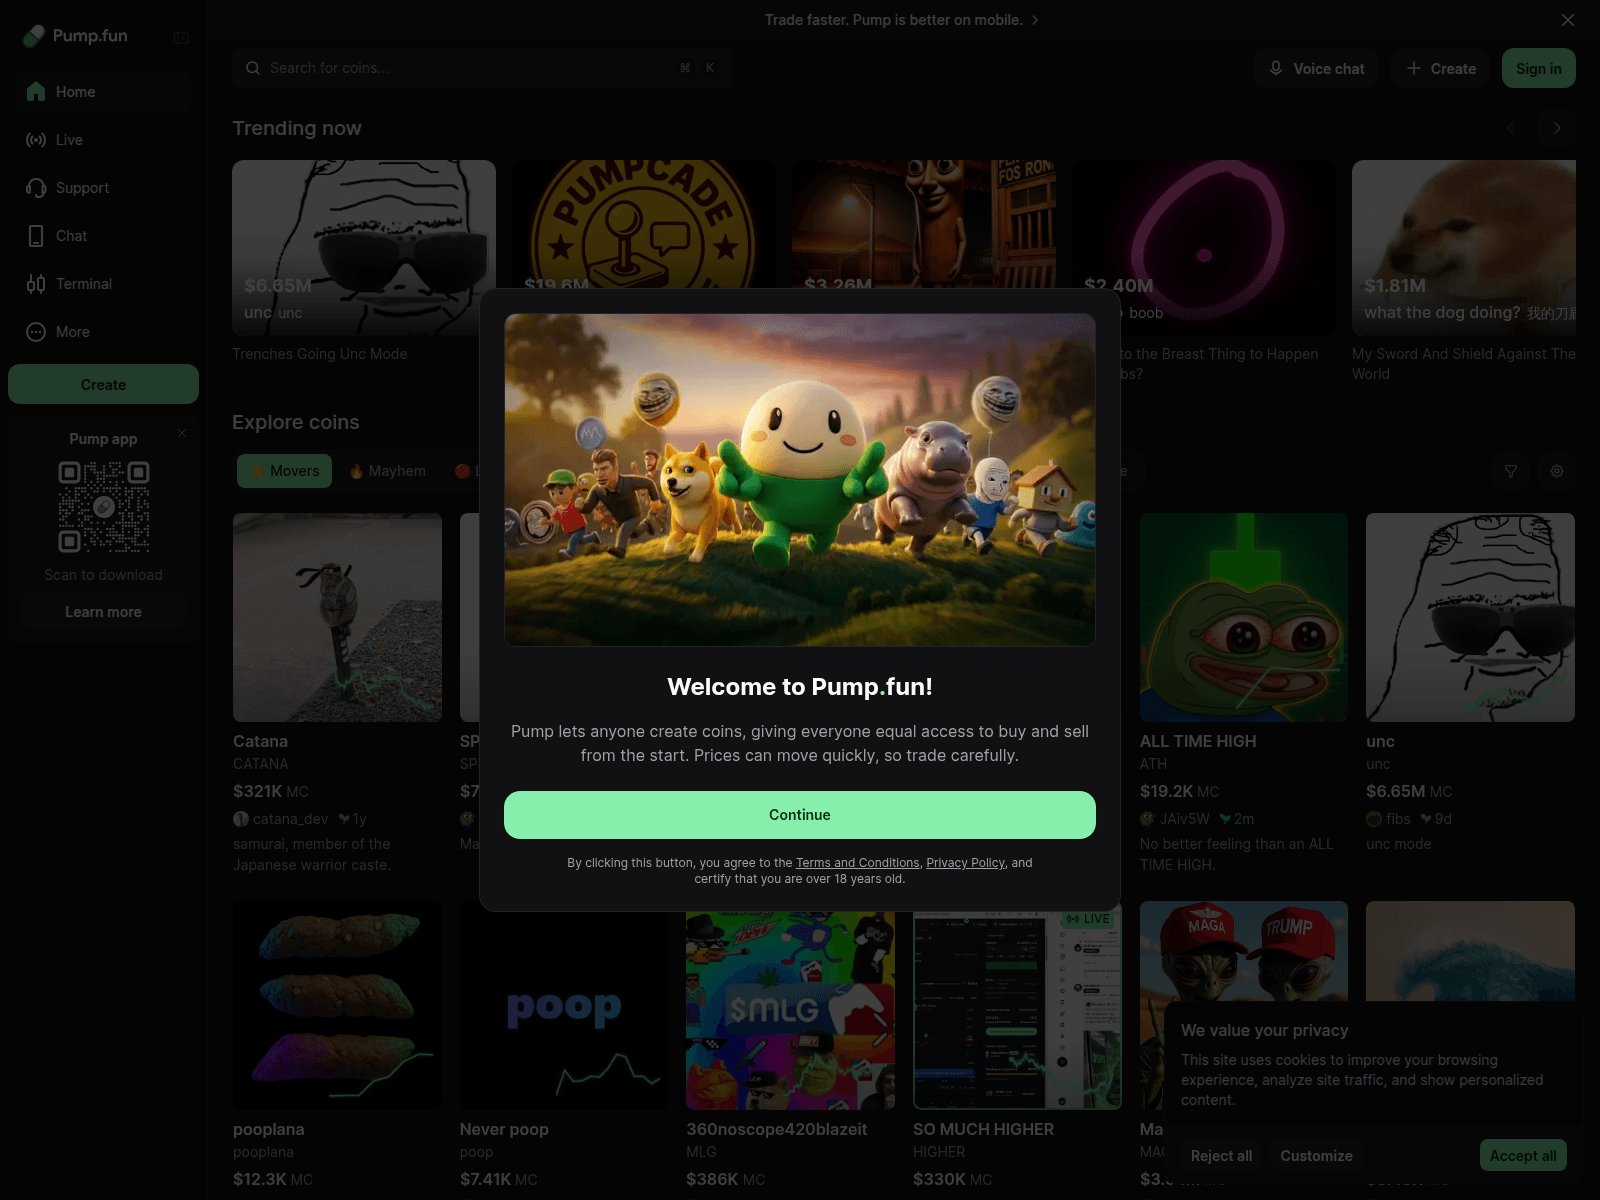Open the Explore coins settings gear
Viewport: 1600px width, 1200px height.
coord(1557,471)
